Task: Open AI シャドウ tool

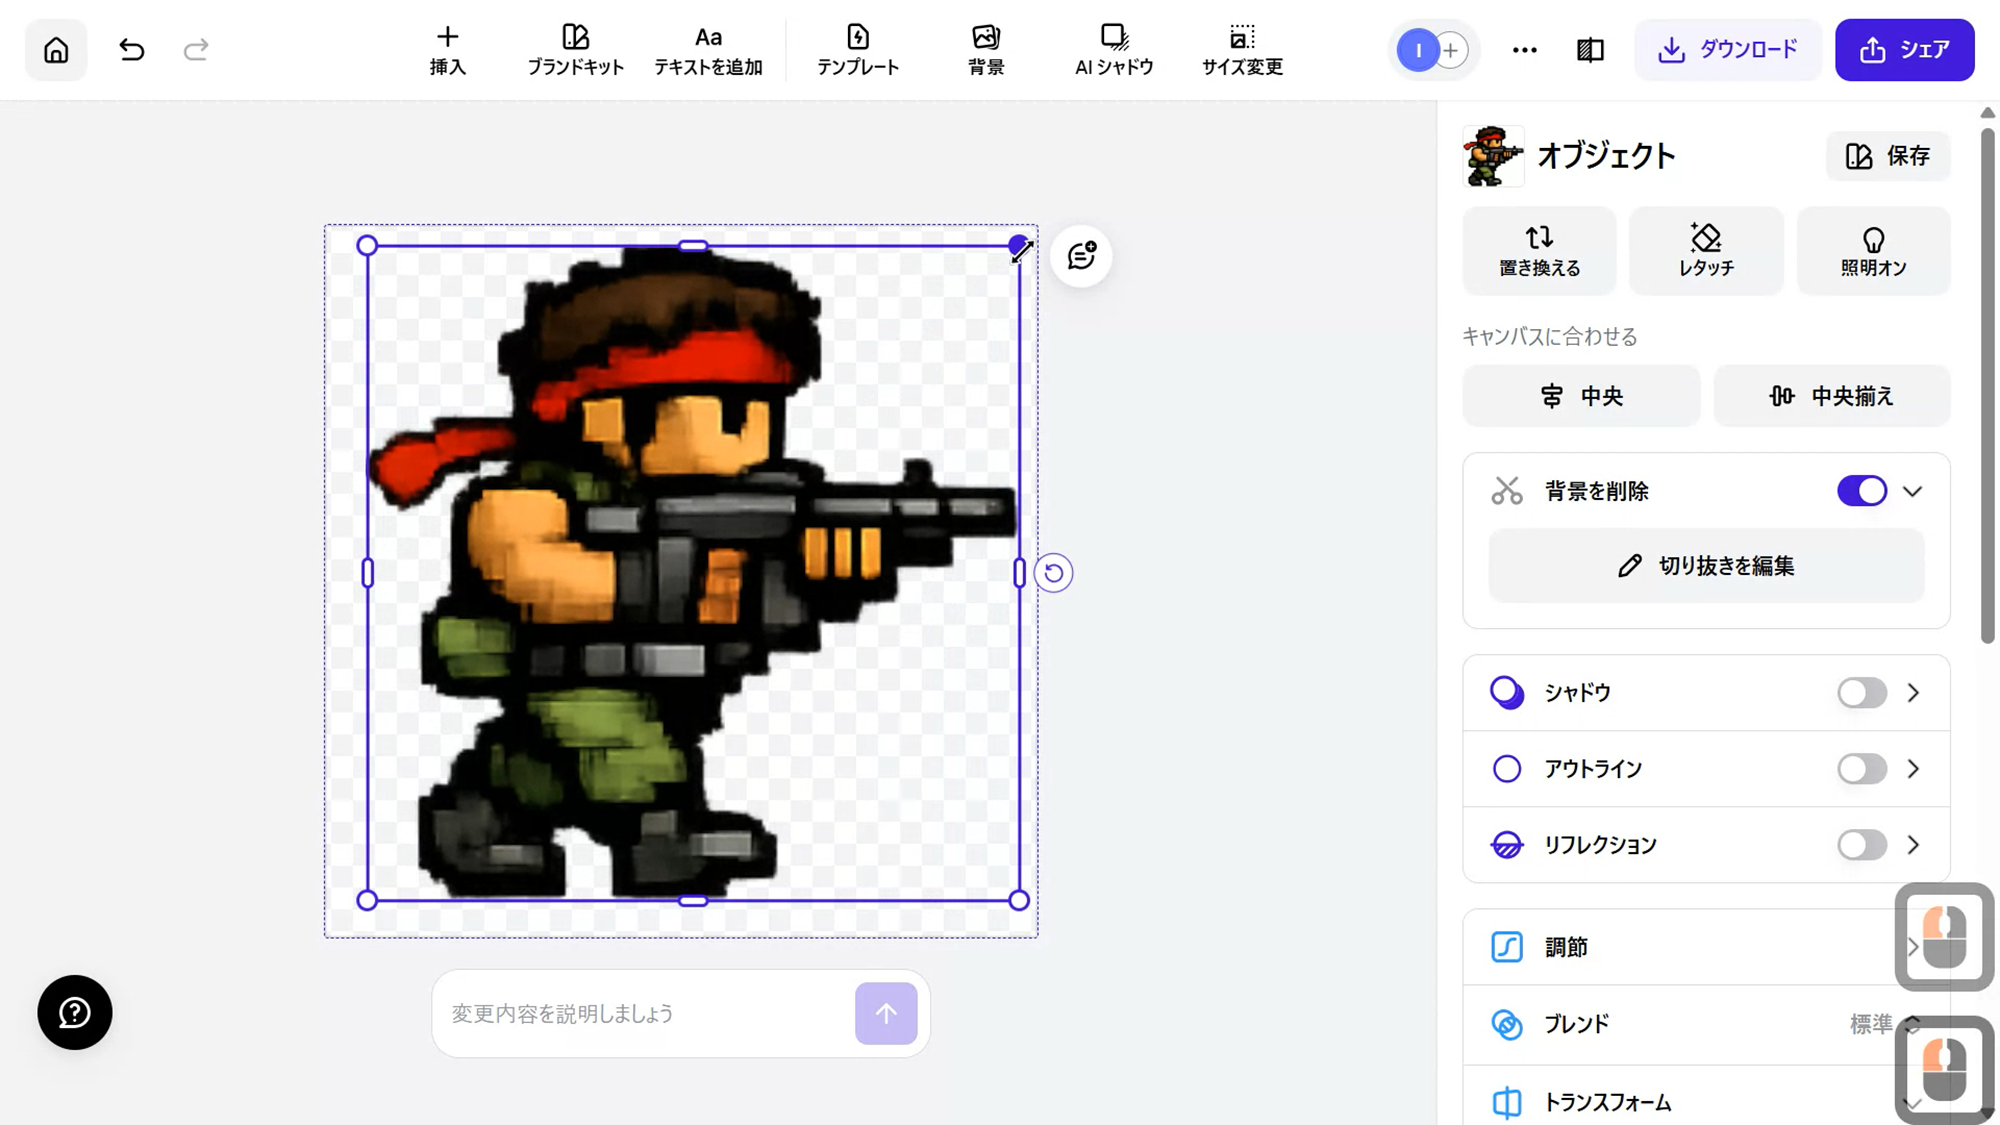Action: pyautogui.click(x=1114, y=50)
